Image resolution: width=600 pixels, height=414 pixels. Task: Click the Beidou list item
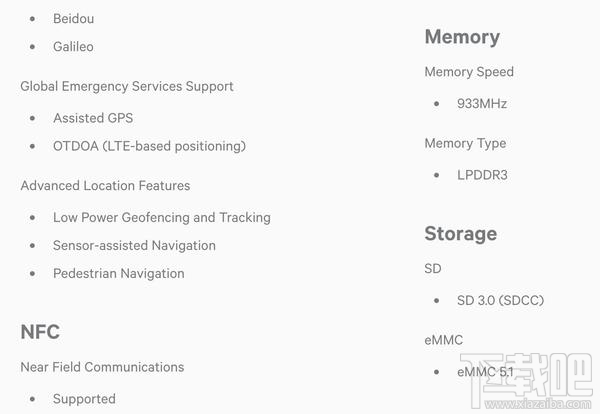(73, 19)
